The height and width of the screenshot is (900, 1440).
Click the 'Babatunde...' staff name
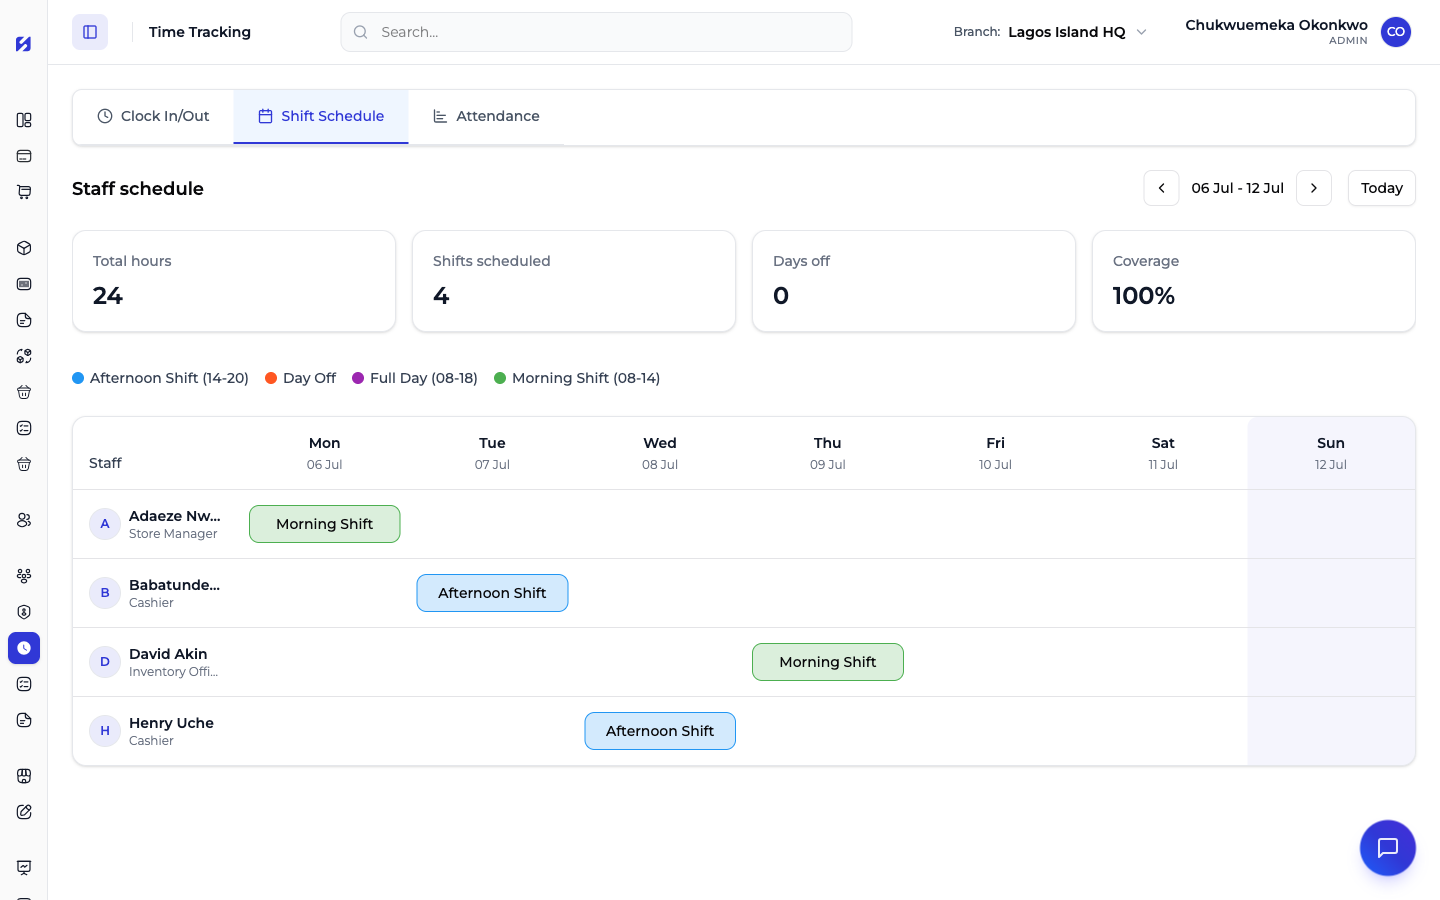[175, 585]
